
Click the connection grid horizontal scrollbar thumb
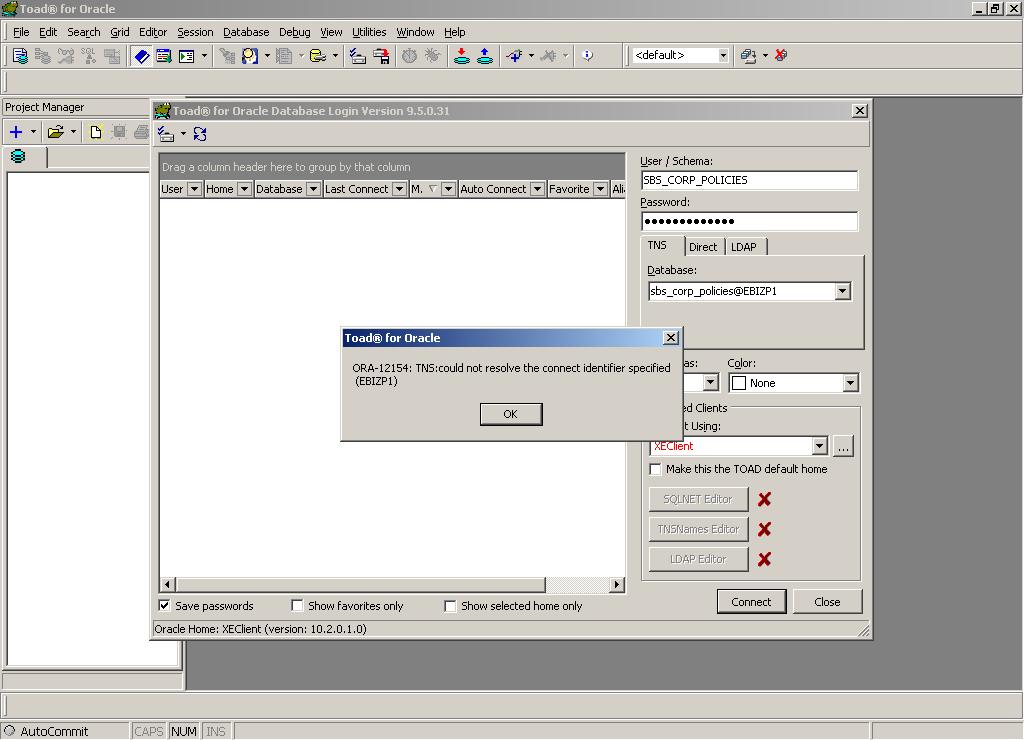click(x=361, y=585)
